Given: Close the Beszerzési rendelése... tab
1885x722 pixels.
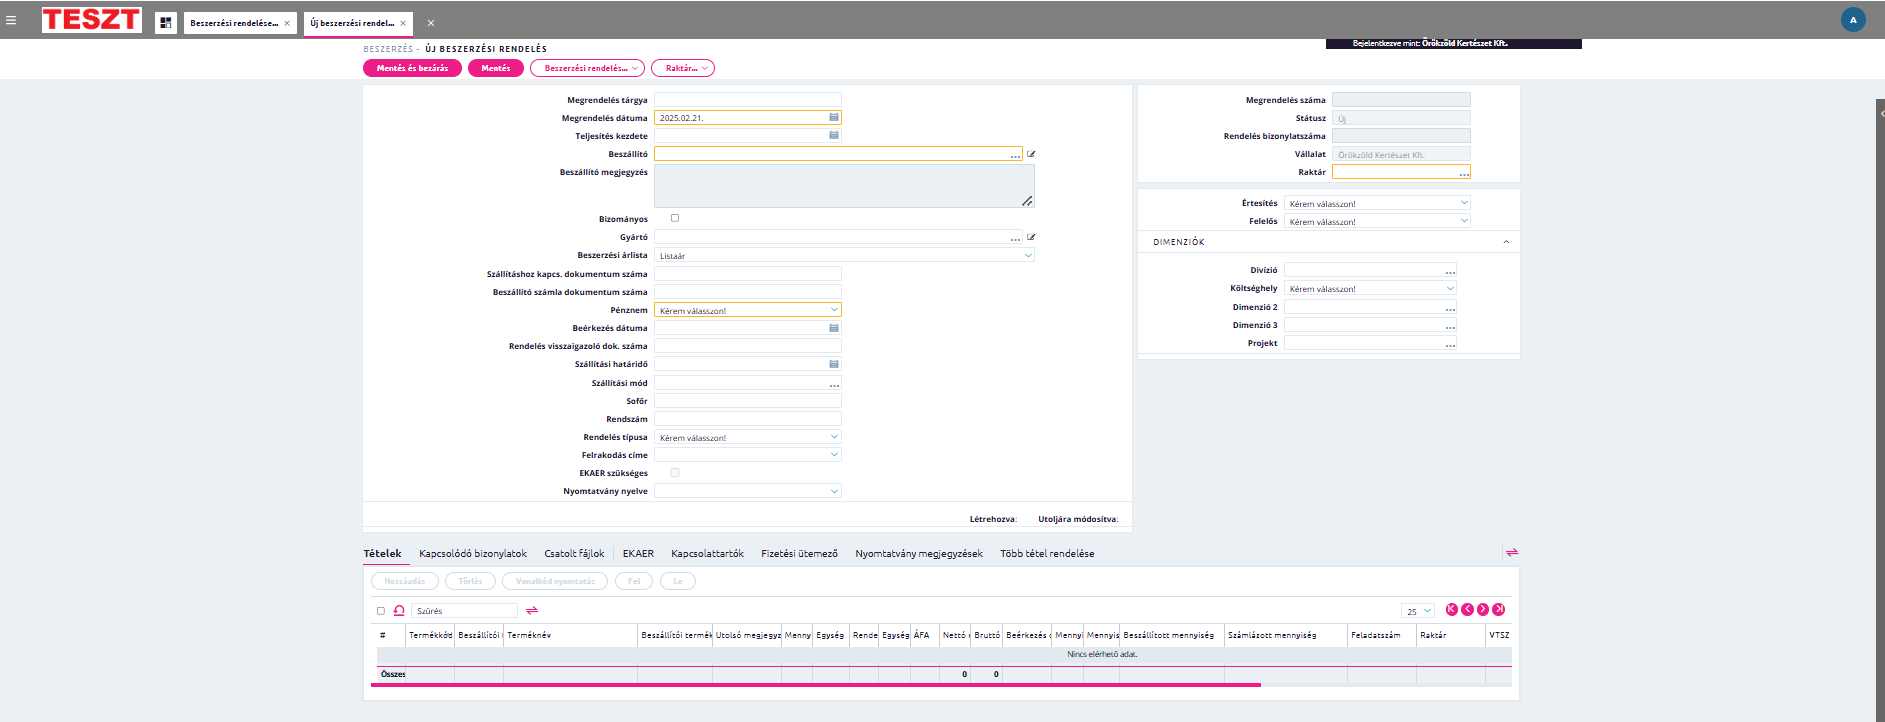Looking at the screenshot, I should pyautogui.click(x=287, y=23).
